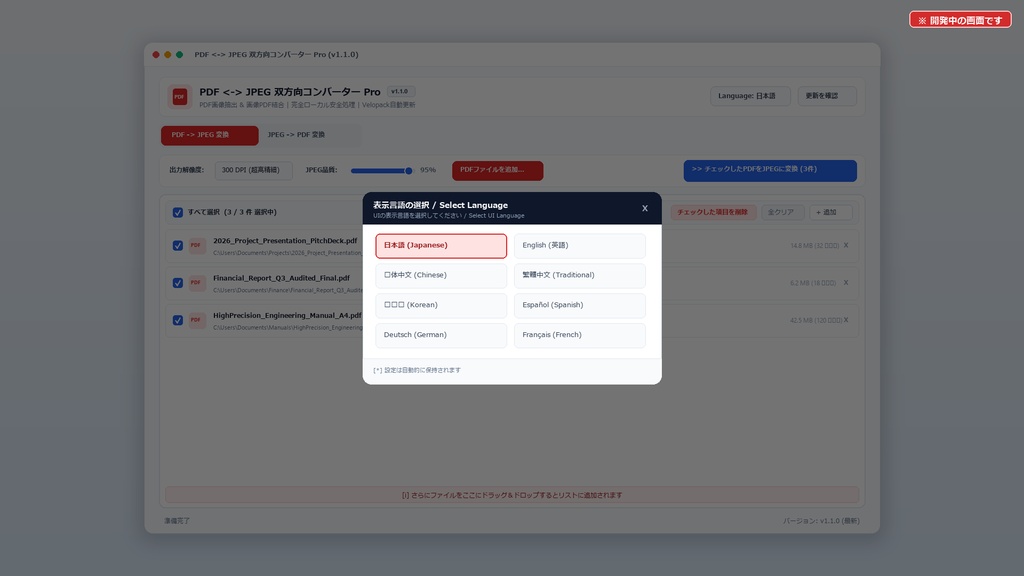Click the yellow minimize window button
The height and width of the screenshot is (576, 1024).
coord(168,55)
